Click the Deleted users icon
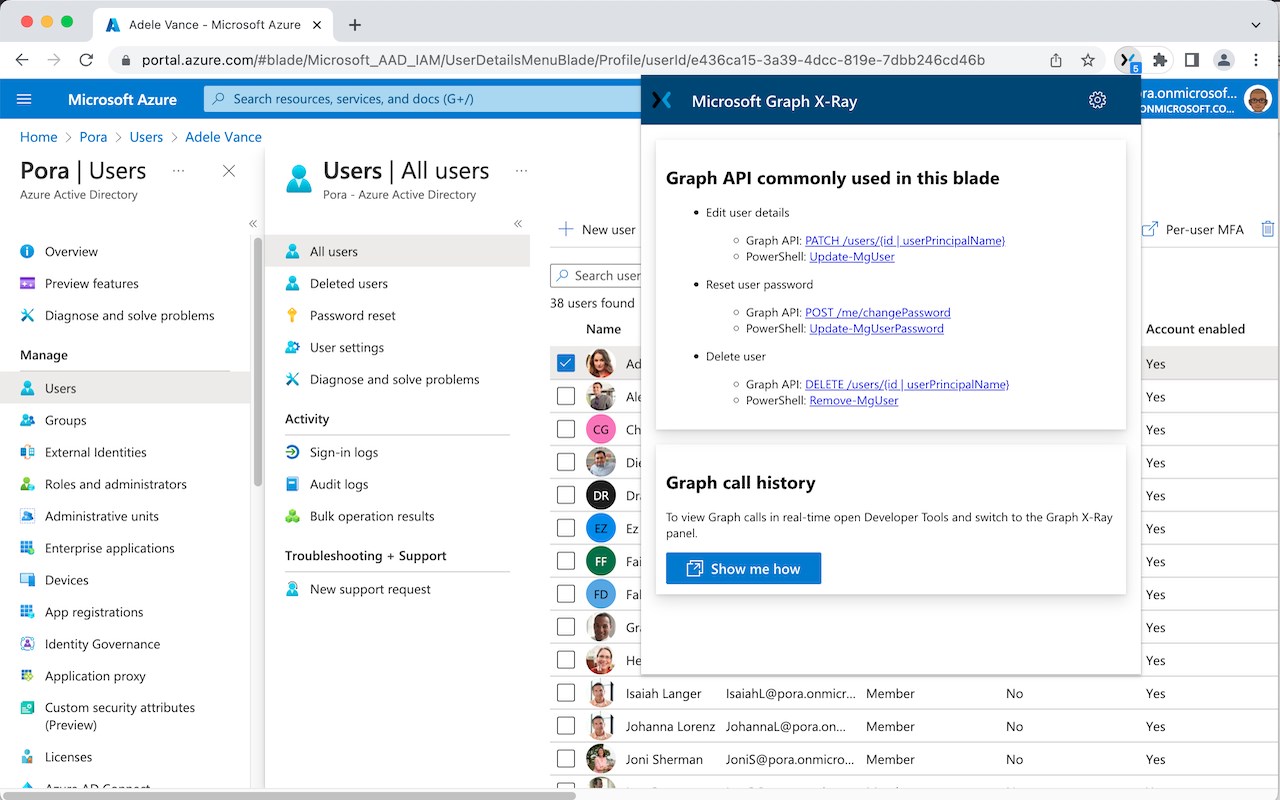The image size is (1280, 800). click(292, 283)
